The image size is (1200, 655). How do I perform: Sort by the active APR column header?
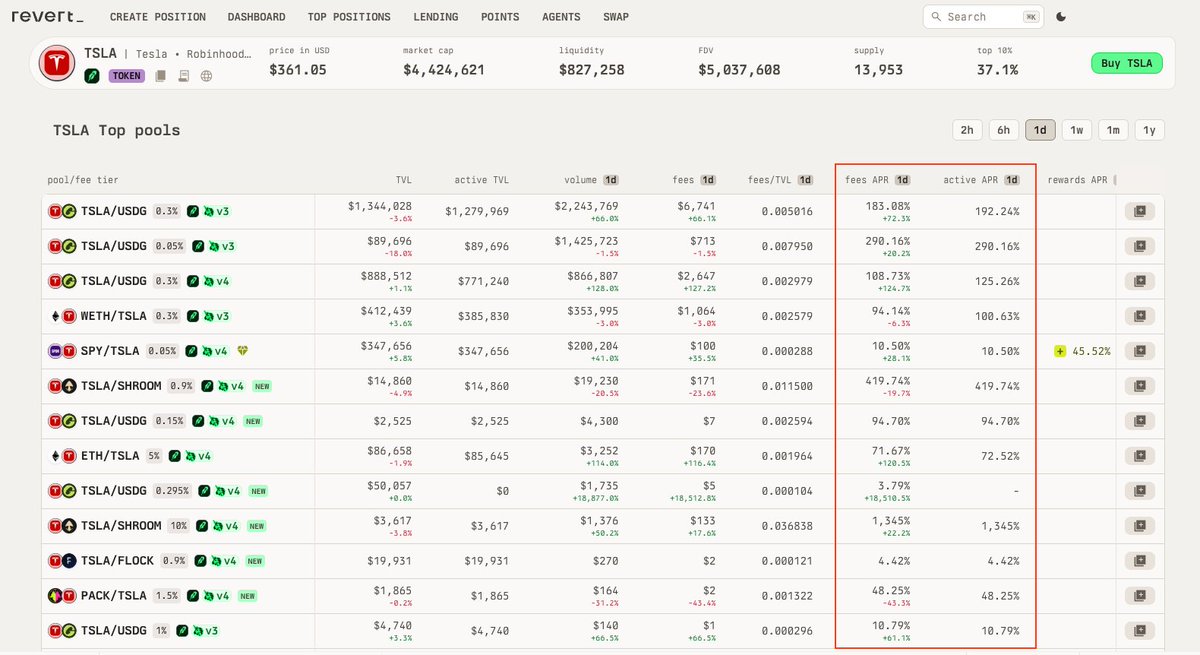pos(982,180)
